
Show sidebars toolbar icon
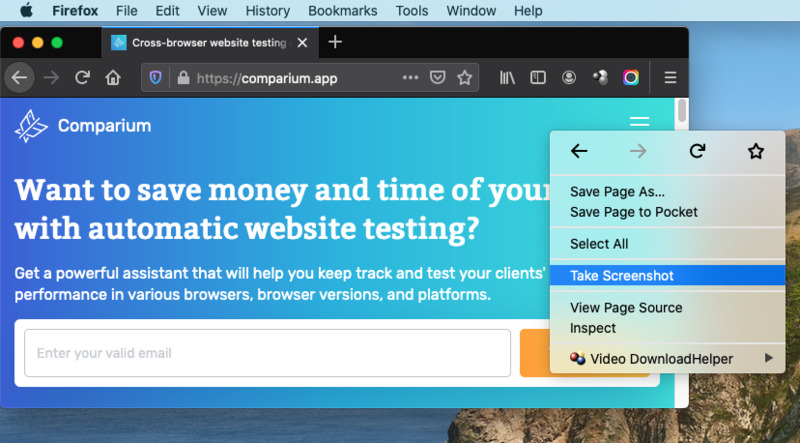click(538, 78)
